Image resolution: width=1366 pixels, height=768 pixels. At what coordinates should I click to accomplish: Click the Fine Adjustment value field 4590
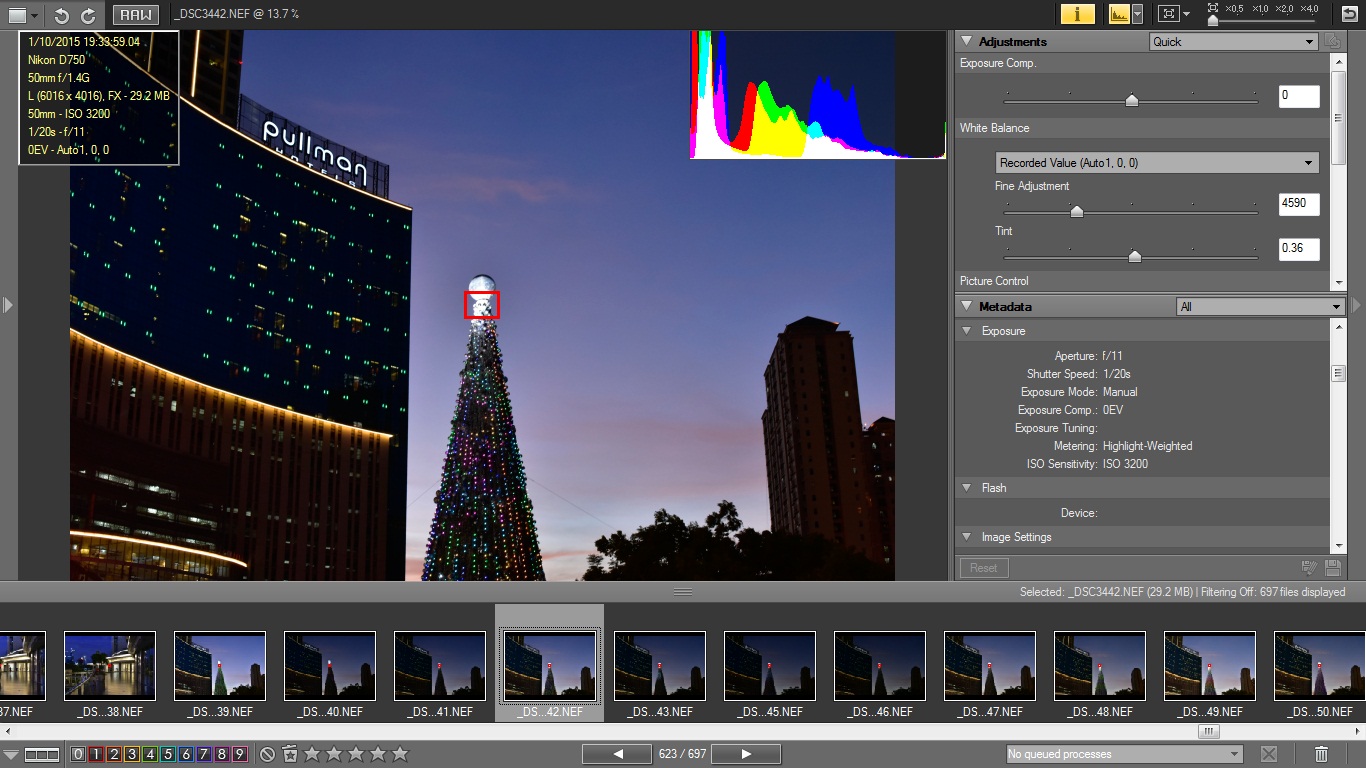pos(1299,205)
